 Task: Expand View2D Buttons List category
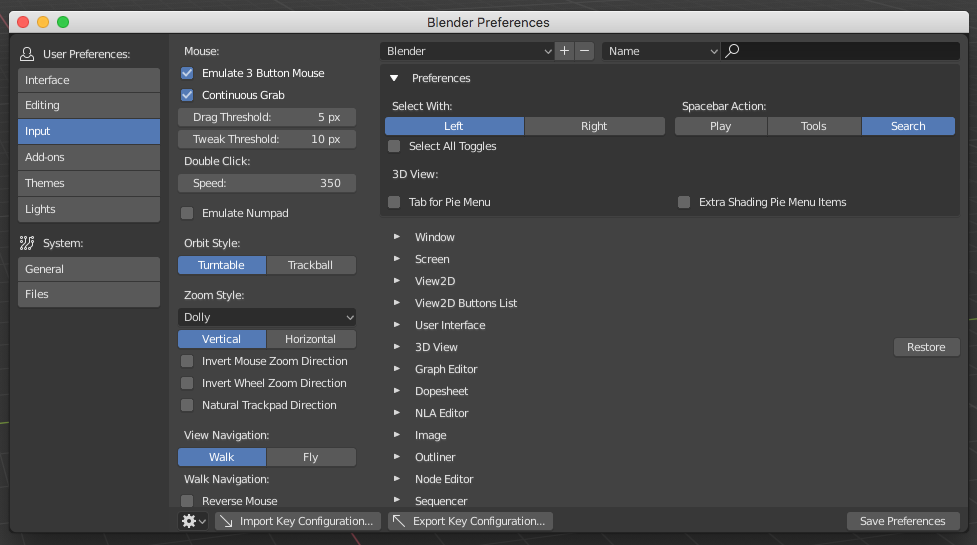click(x=396, y=303)
